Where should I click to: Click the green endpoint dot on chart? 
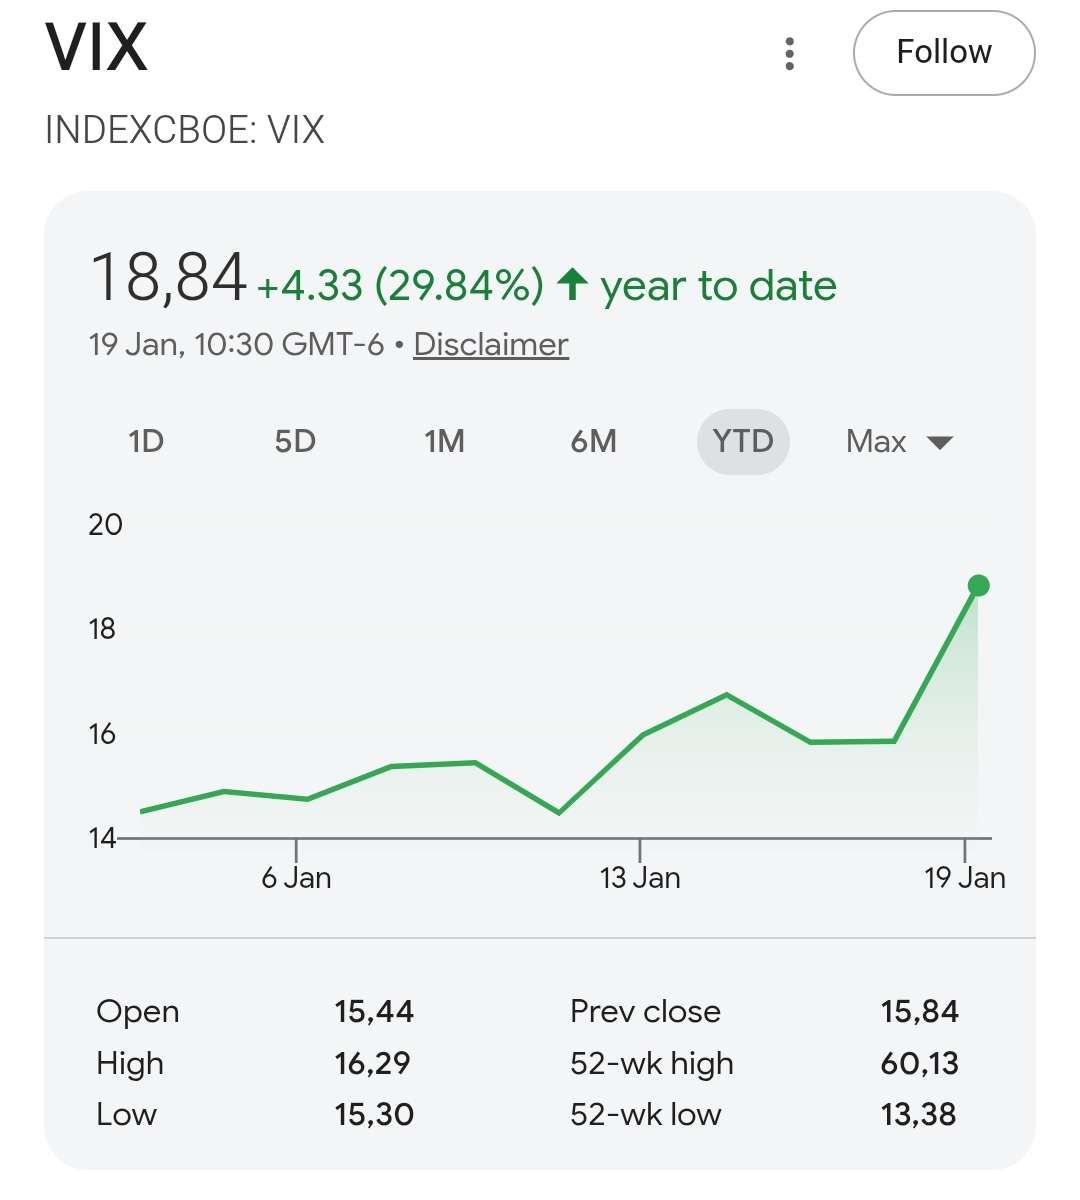(979, 586)
